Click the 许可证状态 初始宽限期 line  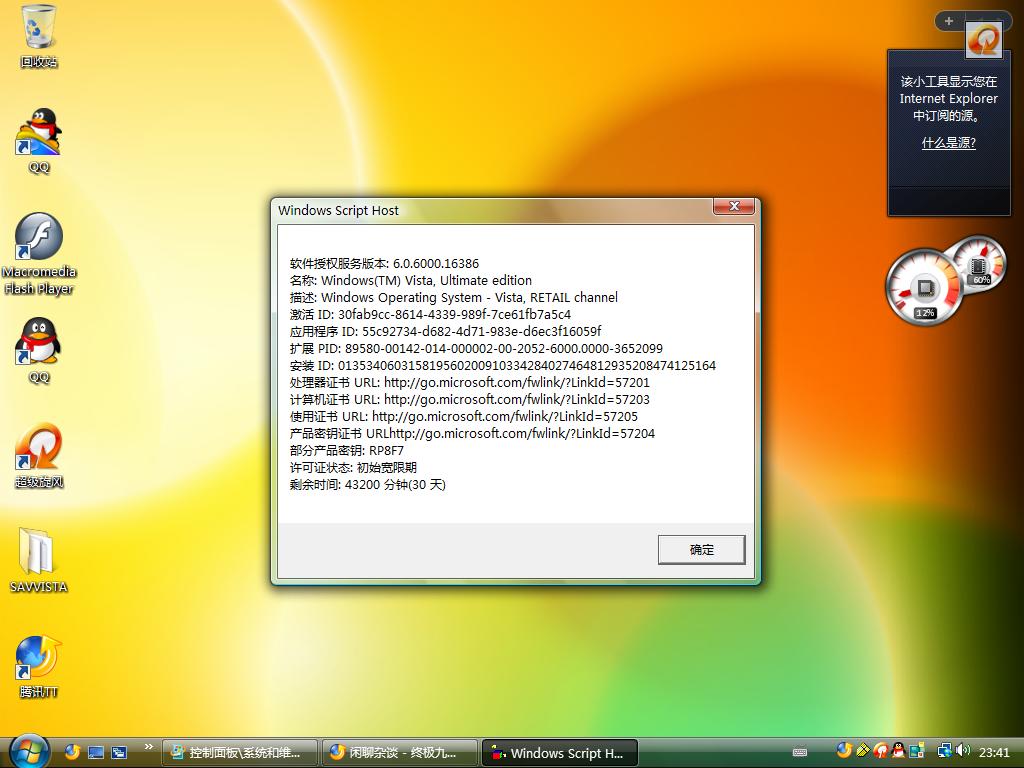[x=353, y=467]
